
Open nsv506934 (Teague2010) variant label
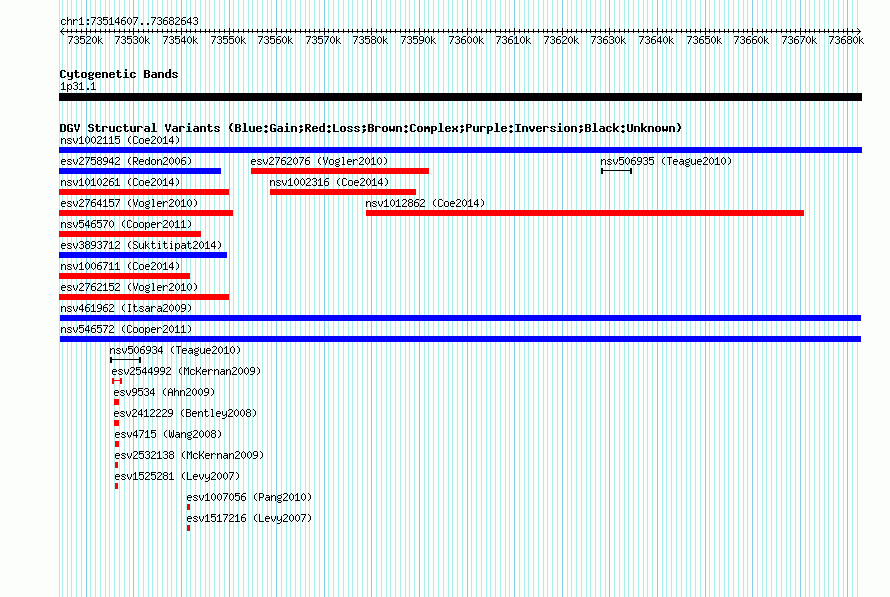(175, 350)
